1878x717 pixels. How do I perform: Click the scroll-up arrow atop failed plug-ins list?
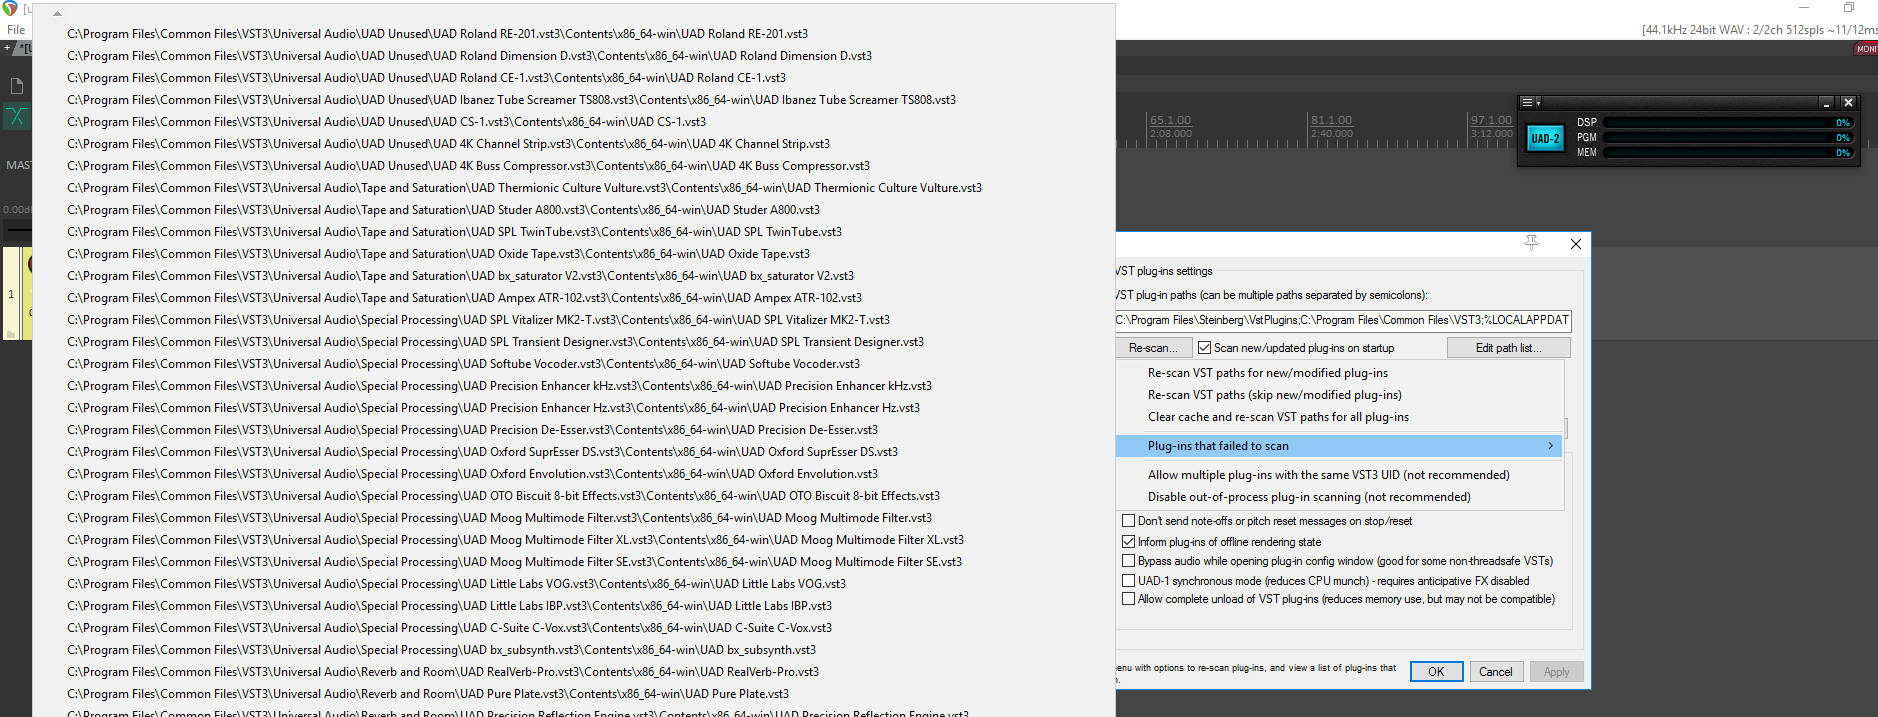[57, 14]
